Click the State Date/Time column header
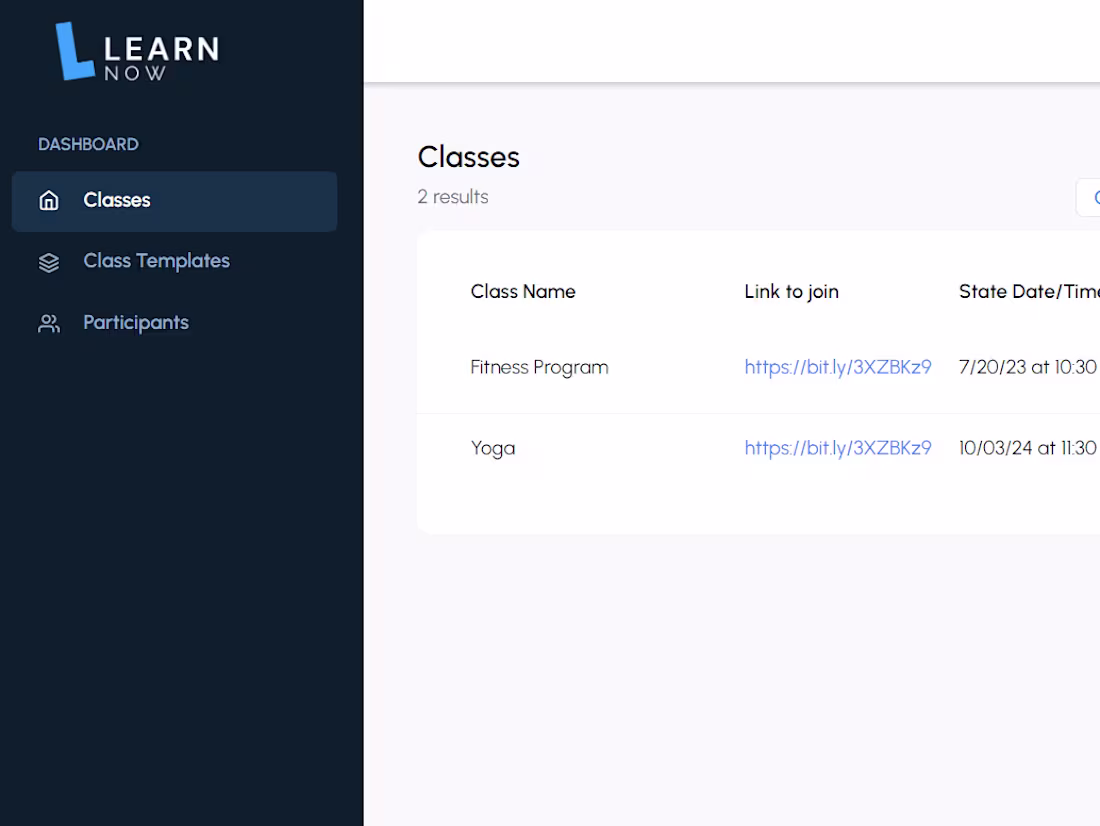Viewport: 1100px width, 826px height. coord(1028,291)
